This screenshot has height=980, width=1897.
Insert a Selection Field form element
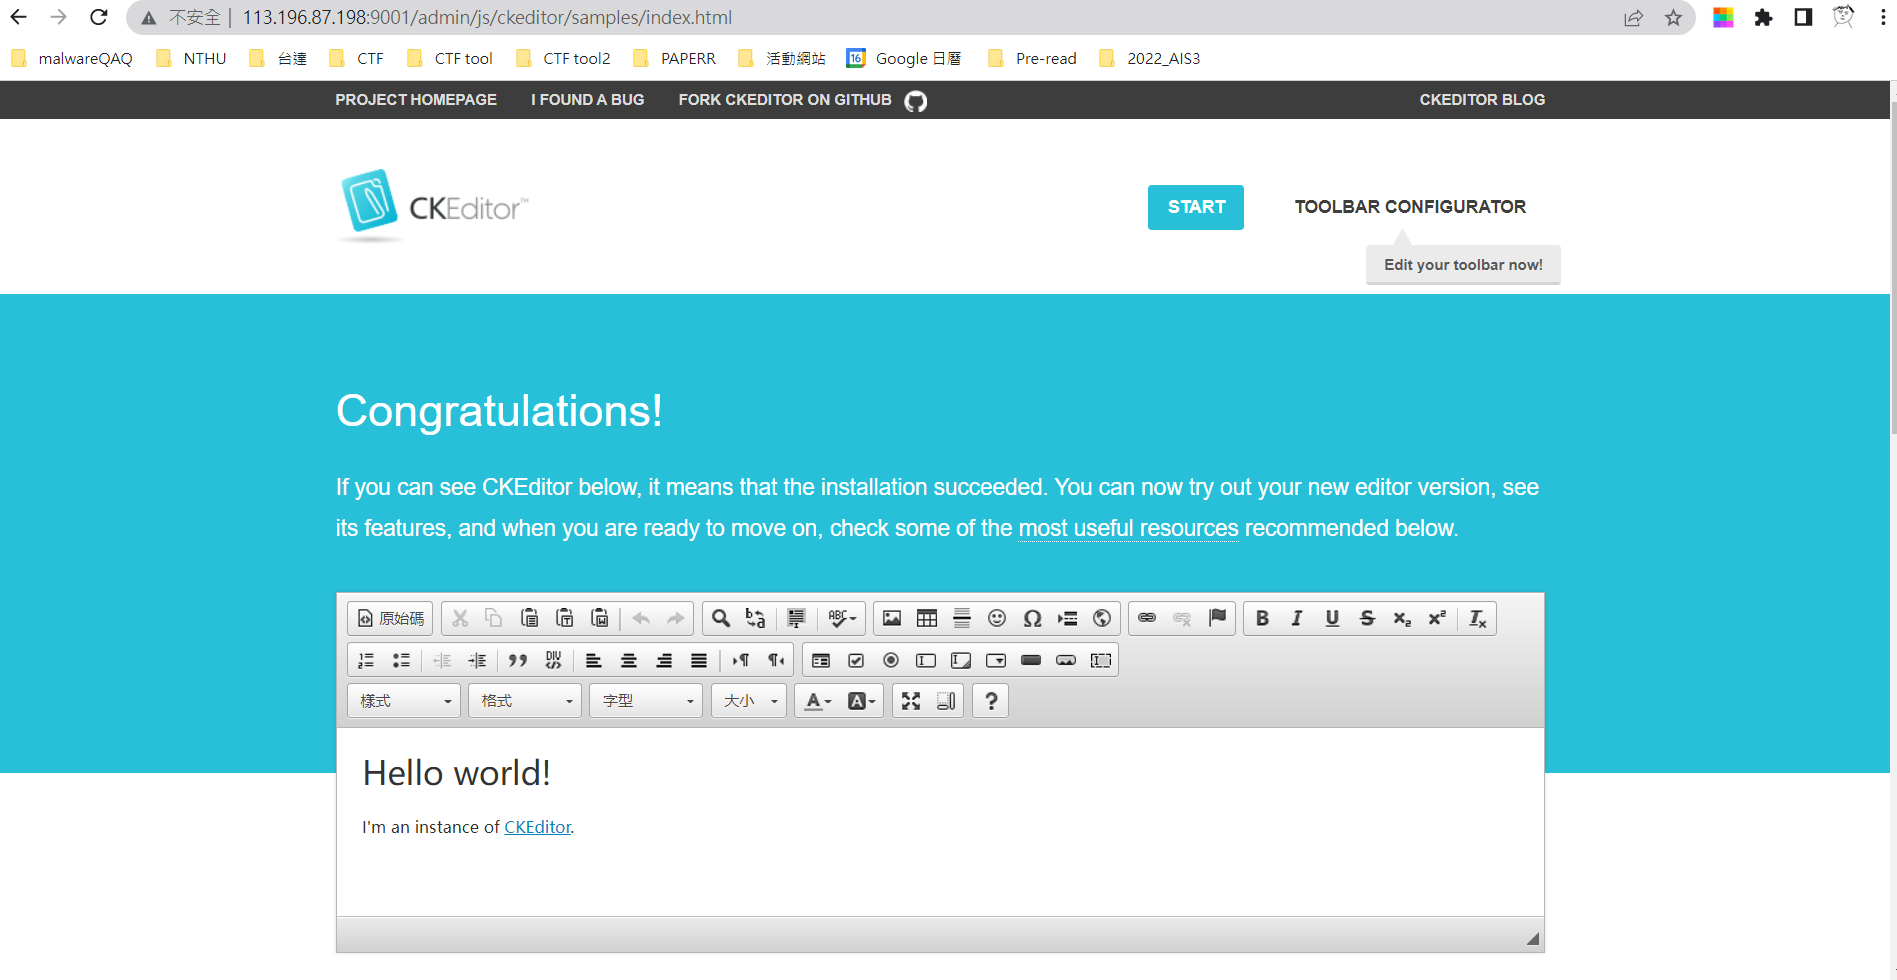click(996, 661)
